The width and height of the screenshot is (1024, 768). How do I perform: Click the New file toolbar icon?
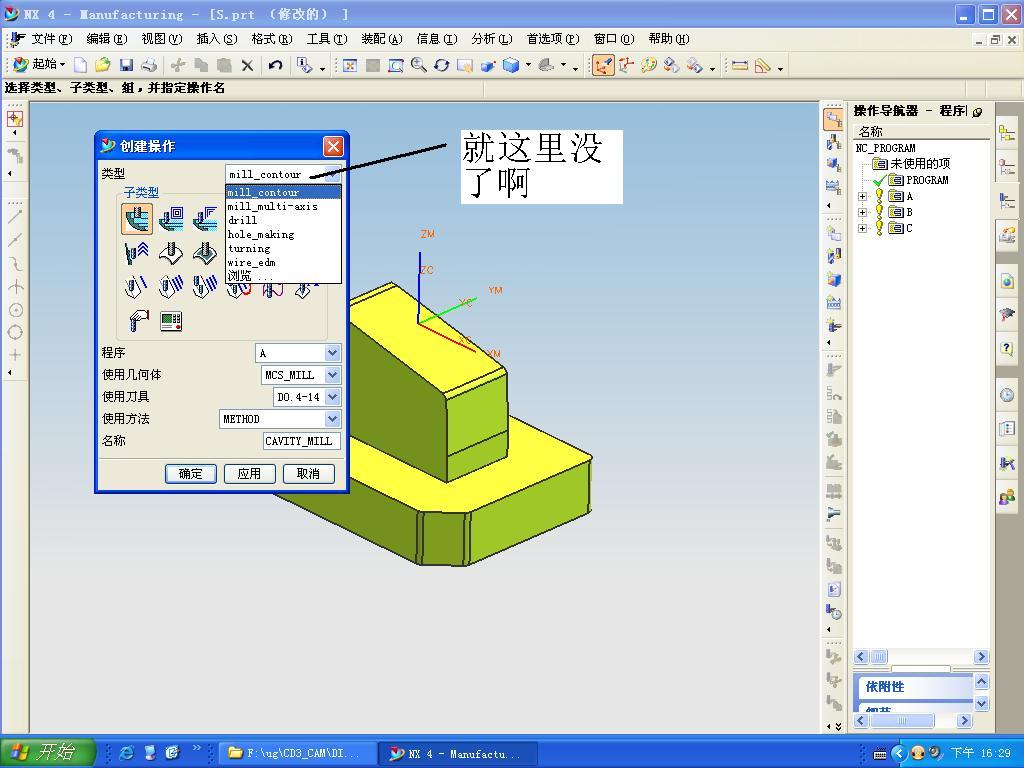pyautogui.click(x=80, y=65)
